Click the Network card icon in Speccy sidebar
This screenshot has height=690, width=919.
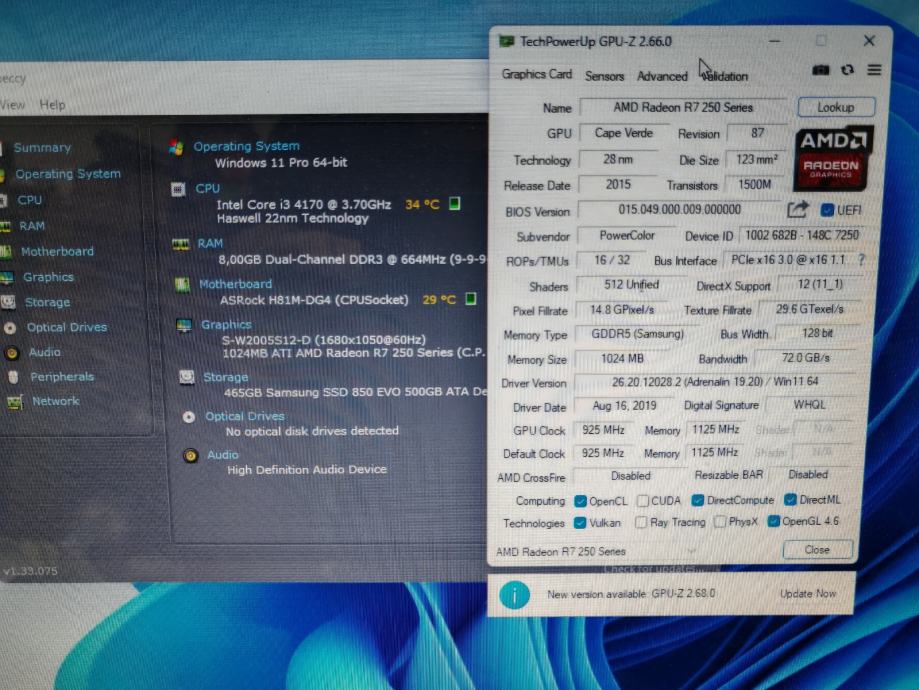[15, 402]
